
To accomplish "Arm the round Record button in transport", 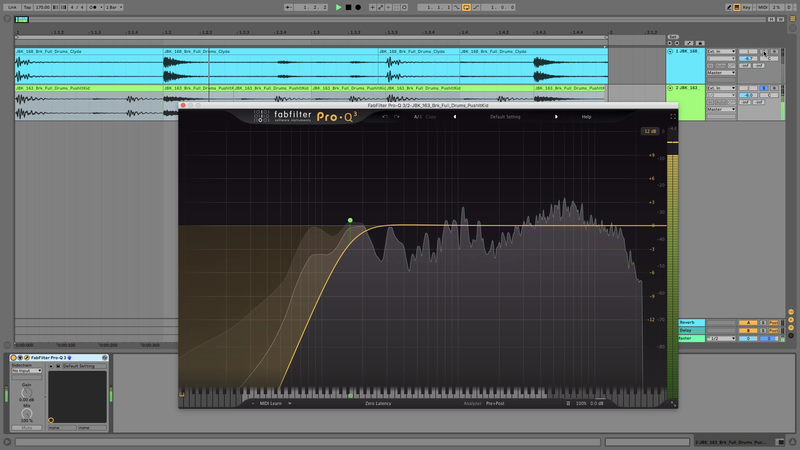I will pos(358,7).
